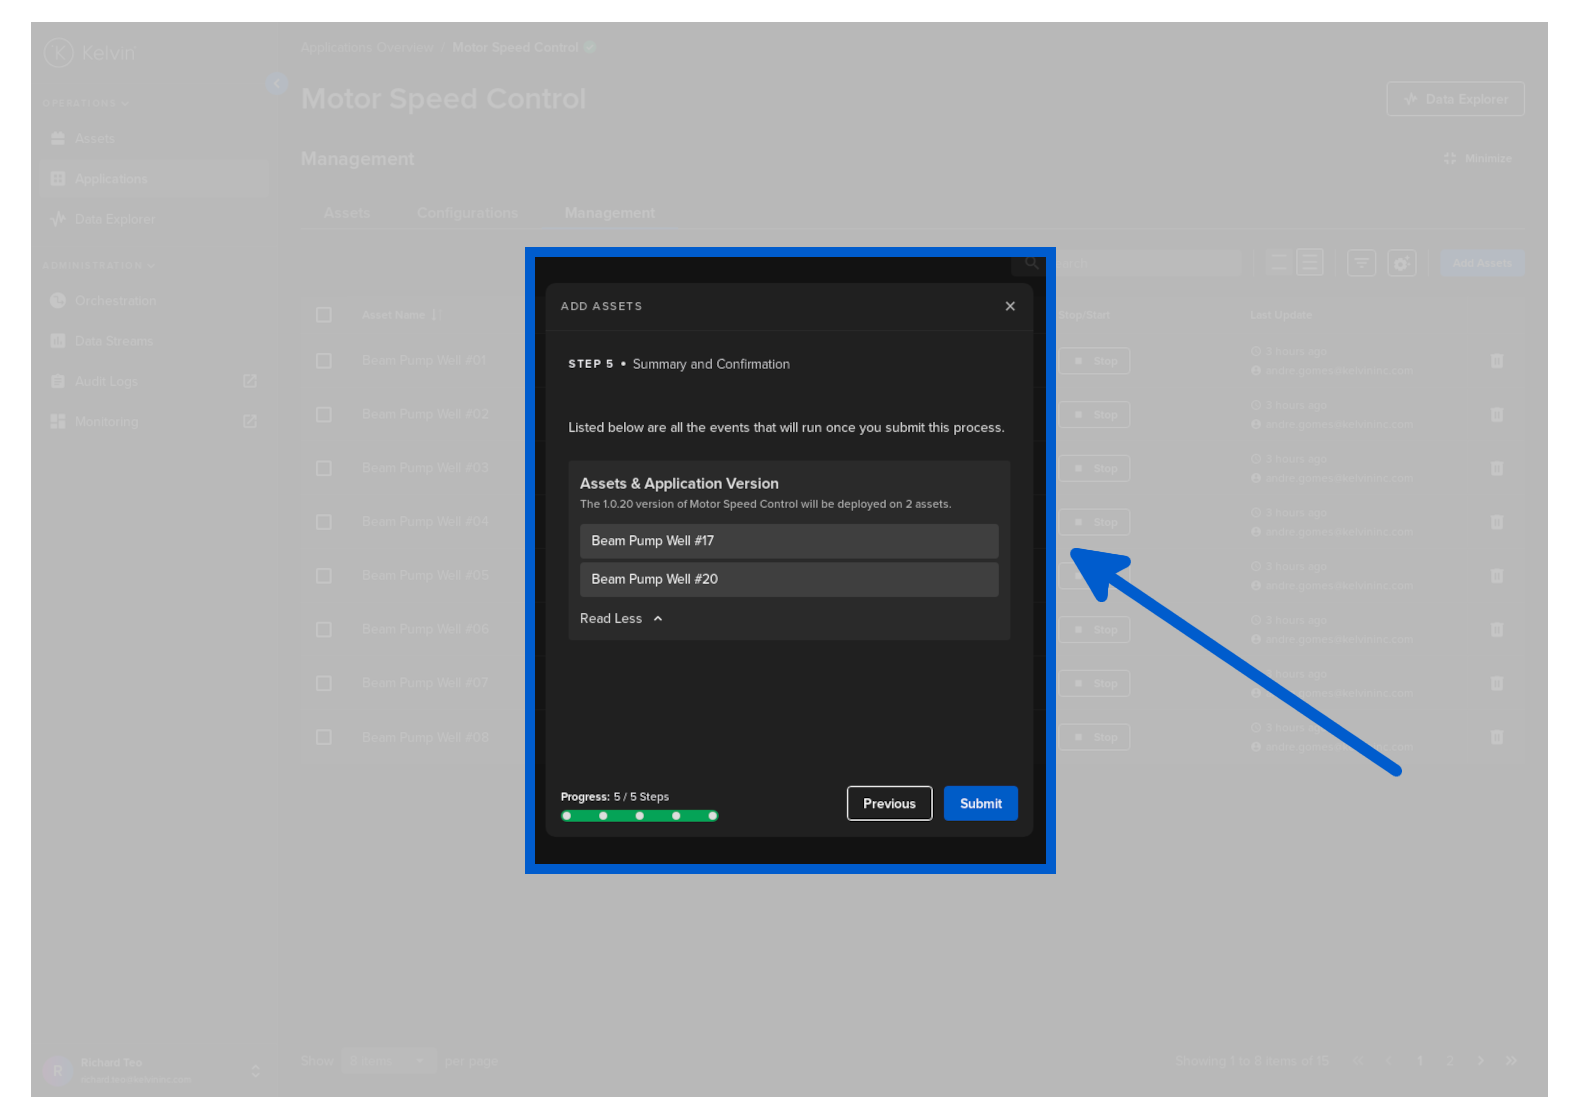
Task: Switch to the compact row density icon
Action: click(1277, 263)
